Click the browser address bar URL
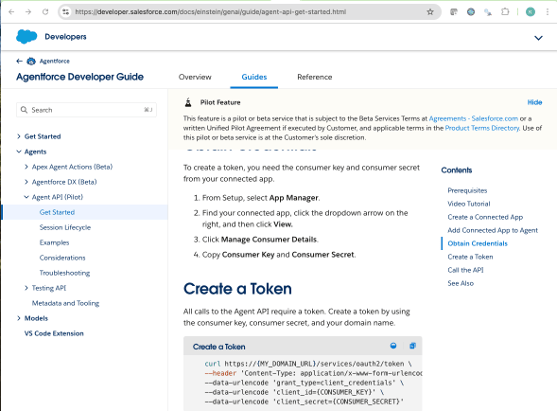 pyautogui.click(x=210, y=12)
